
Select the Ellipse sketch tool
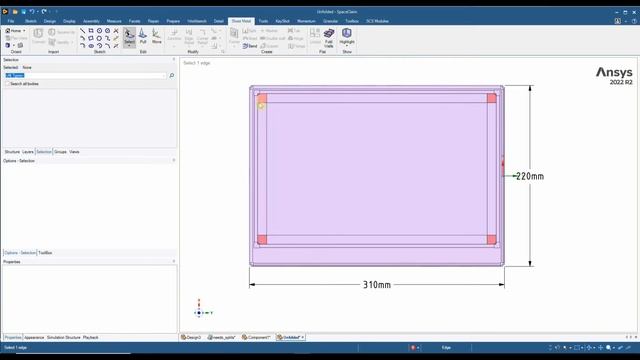[x=91, y=46]
